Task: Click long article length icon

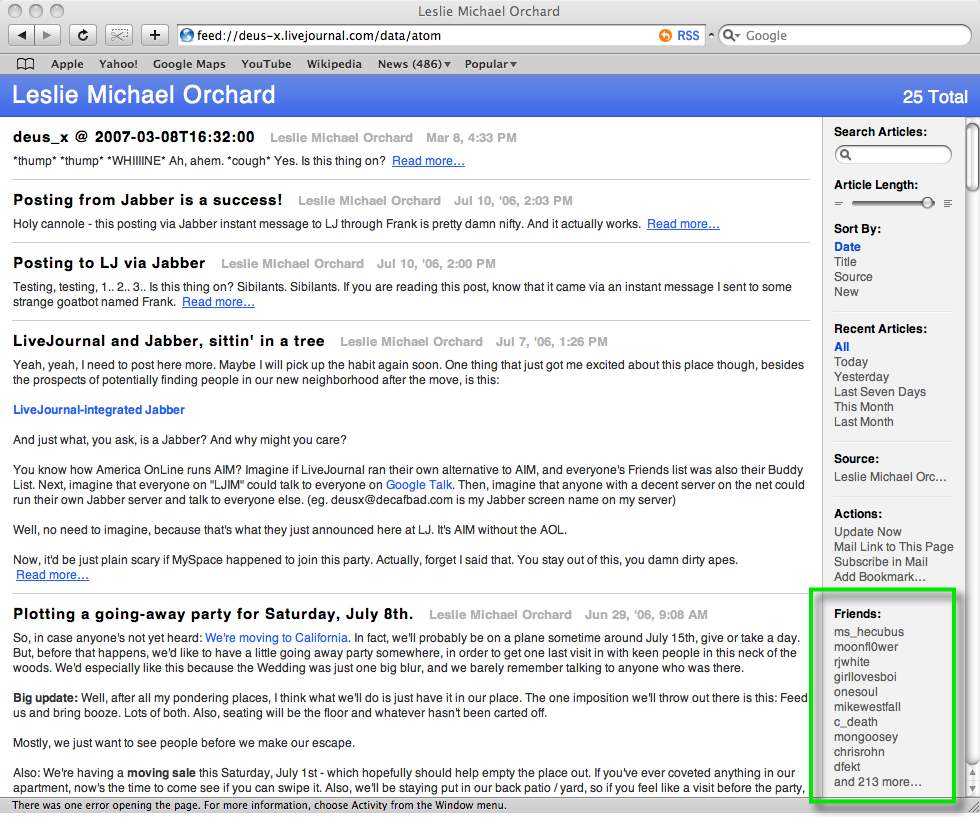Action: coord(948,203)
